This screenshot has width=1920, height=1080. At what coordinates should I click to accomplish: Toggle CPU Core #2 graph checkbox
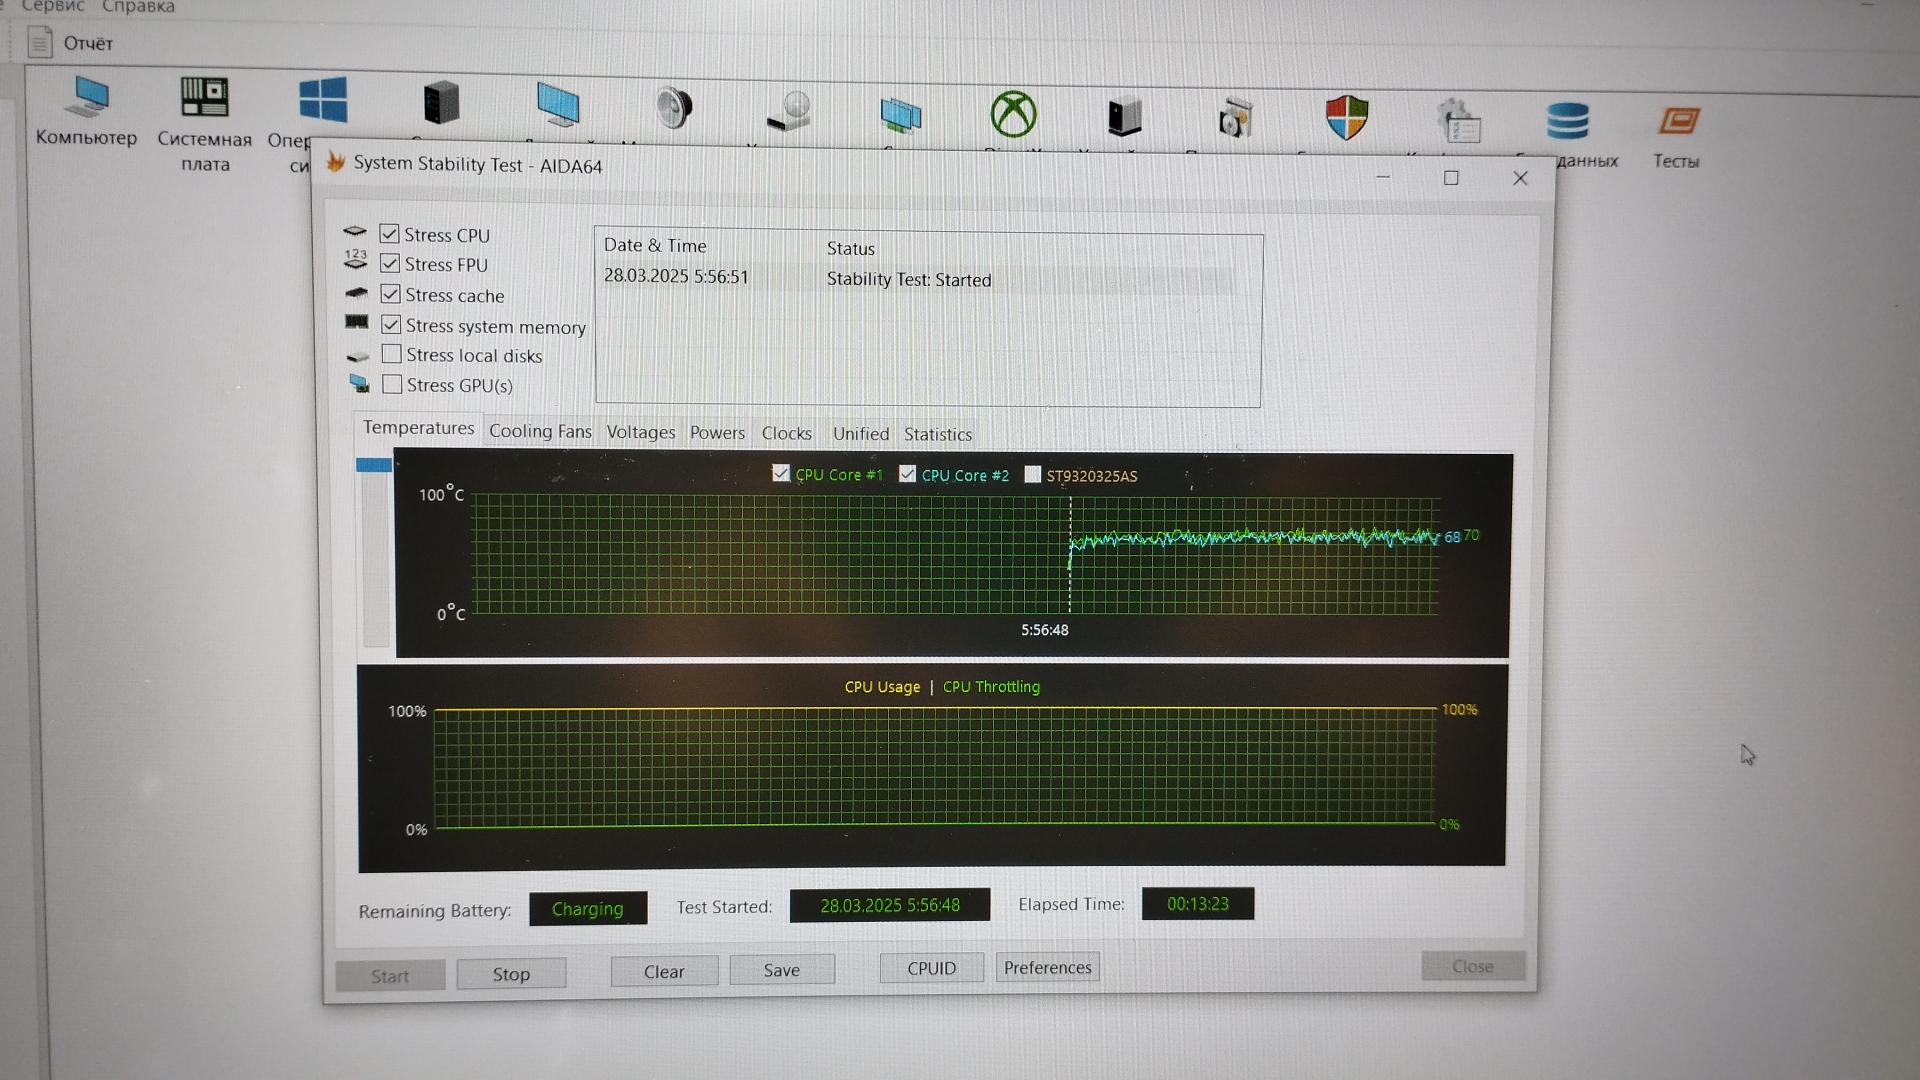click(907, 474)
